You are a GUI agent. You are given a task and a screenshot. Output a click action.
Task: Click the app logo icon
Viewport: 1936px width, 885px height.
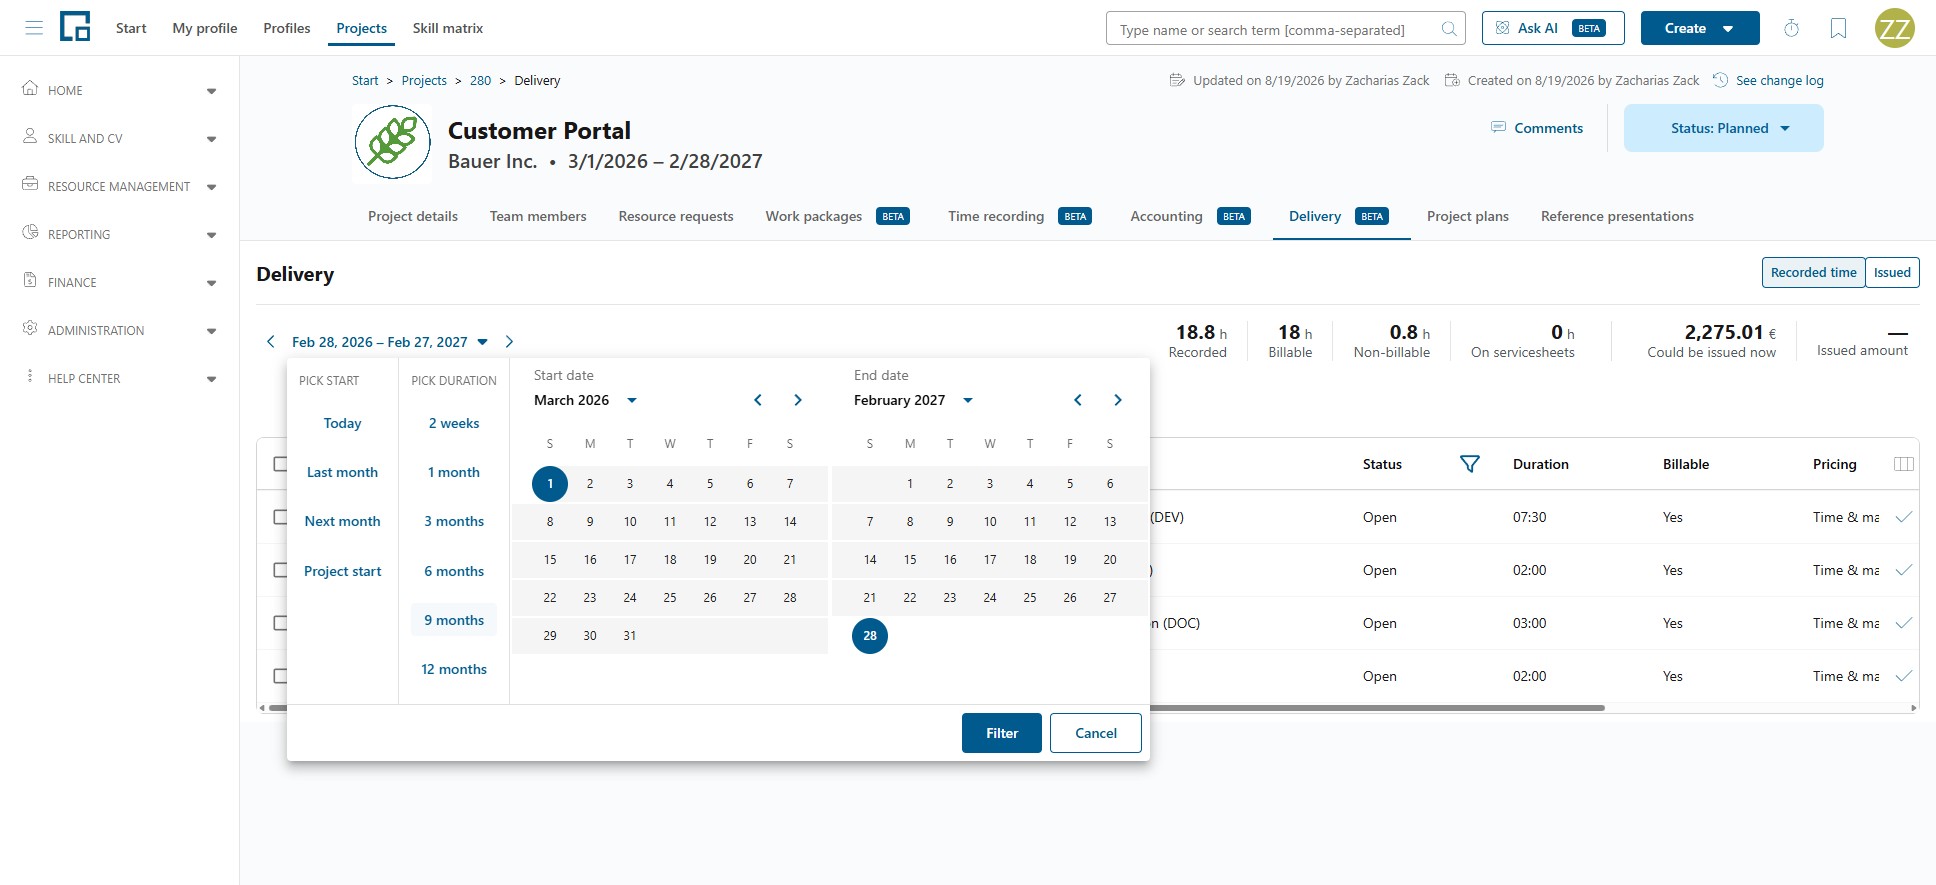click(x=75, y=27)
